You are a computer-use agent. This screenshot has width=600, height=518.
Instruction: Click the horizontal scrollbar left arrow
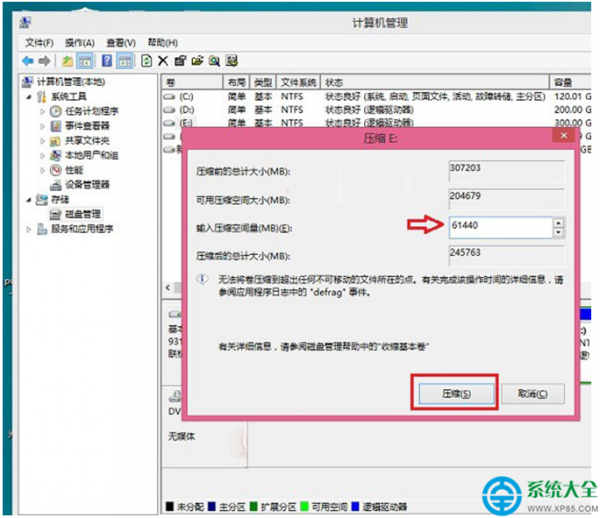pyautogui.click(x=168, y=288)
